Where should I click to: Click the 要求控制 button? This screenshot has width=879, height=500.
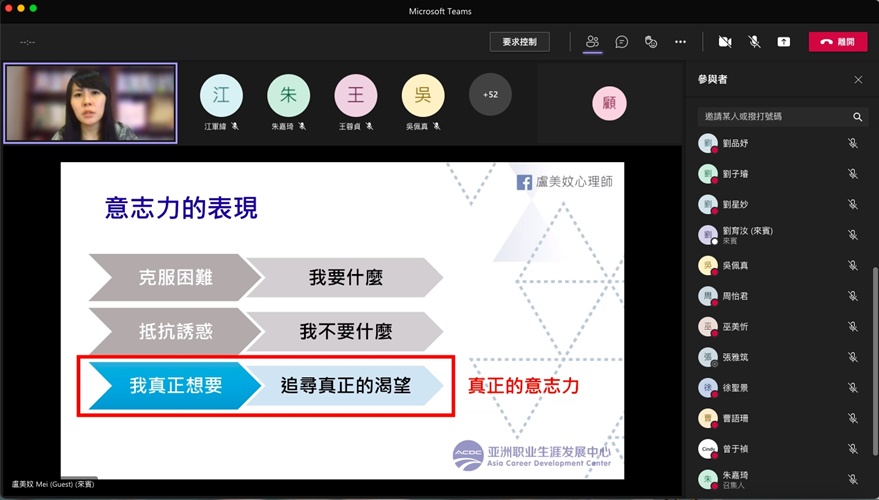(520, 42)
